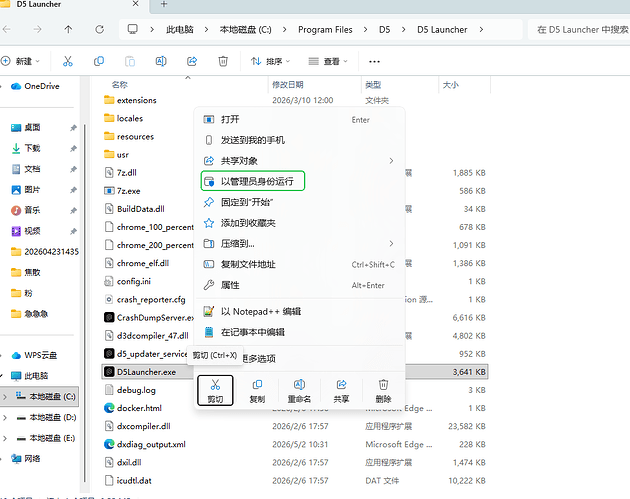Image resolution: width=630 pixels, height=499 pixels.
Task: Open new tab with plus button
Action: point(164,4)
